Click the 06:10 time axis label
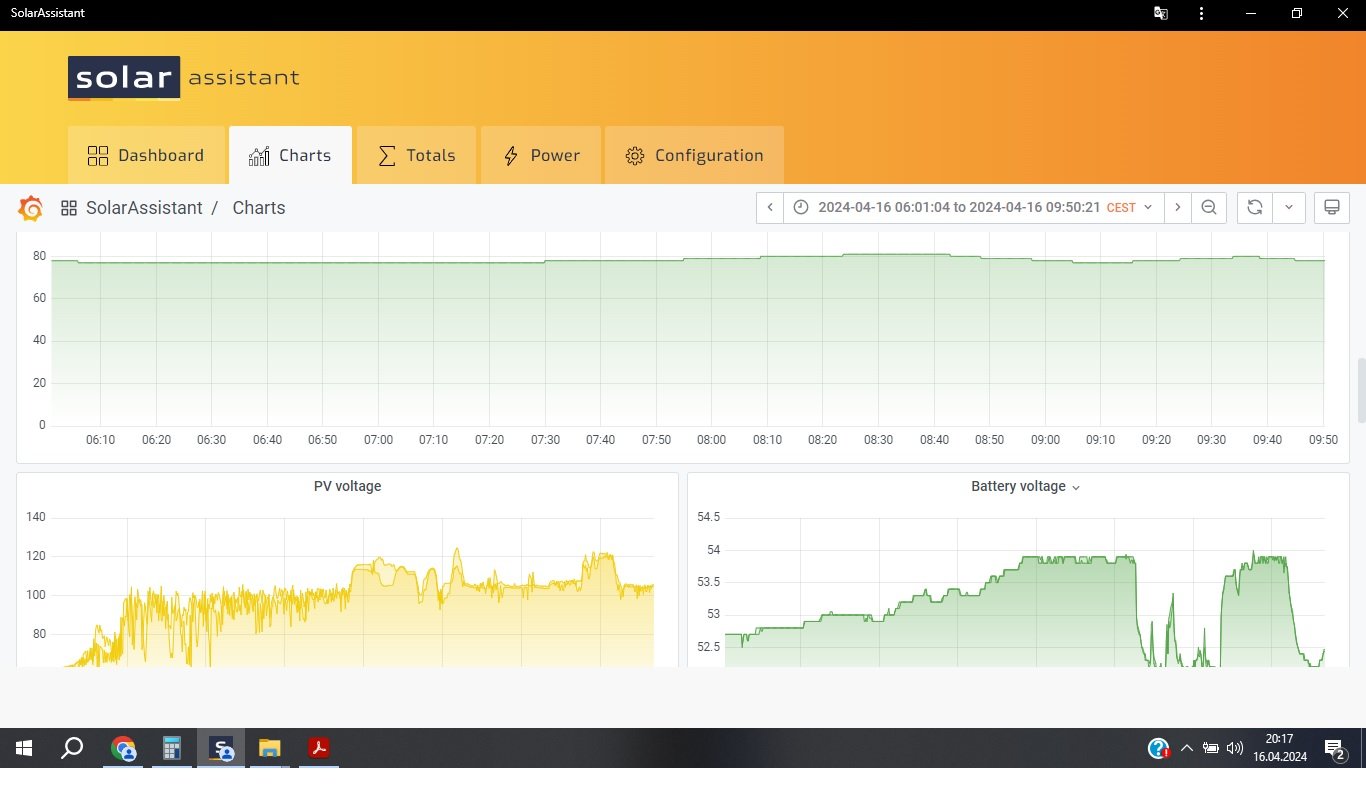 [101, 440]
